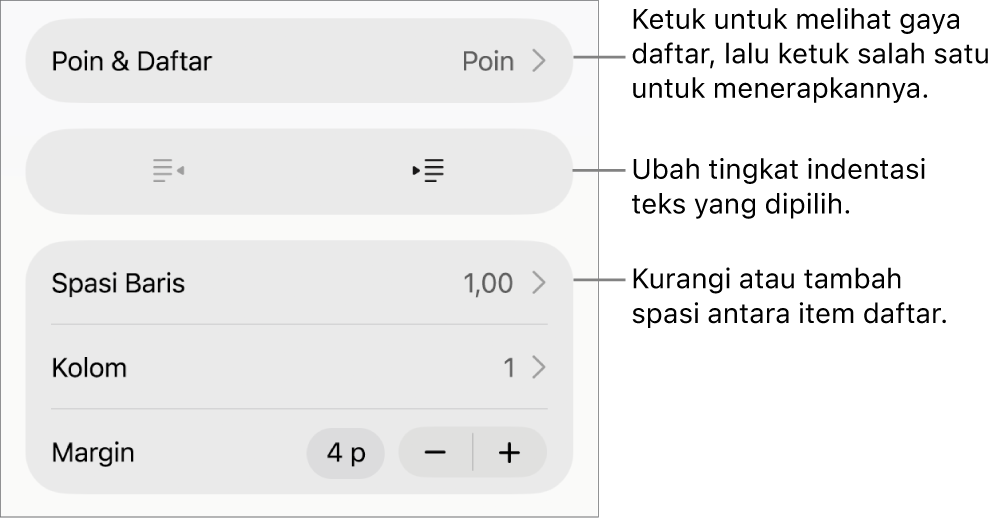Image resolution: width=1000 pixels, height=519 pixels.
Task: Tap the column count value 1
Action: tap(509, 368)
